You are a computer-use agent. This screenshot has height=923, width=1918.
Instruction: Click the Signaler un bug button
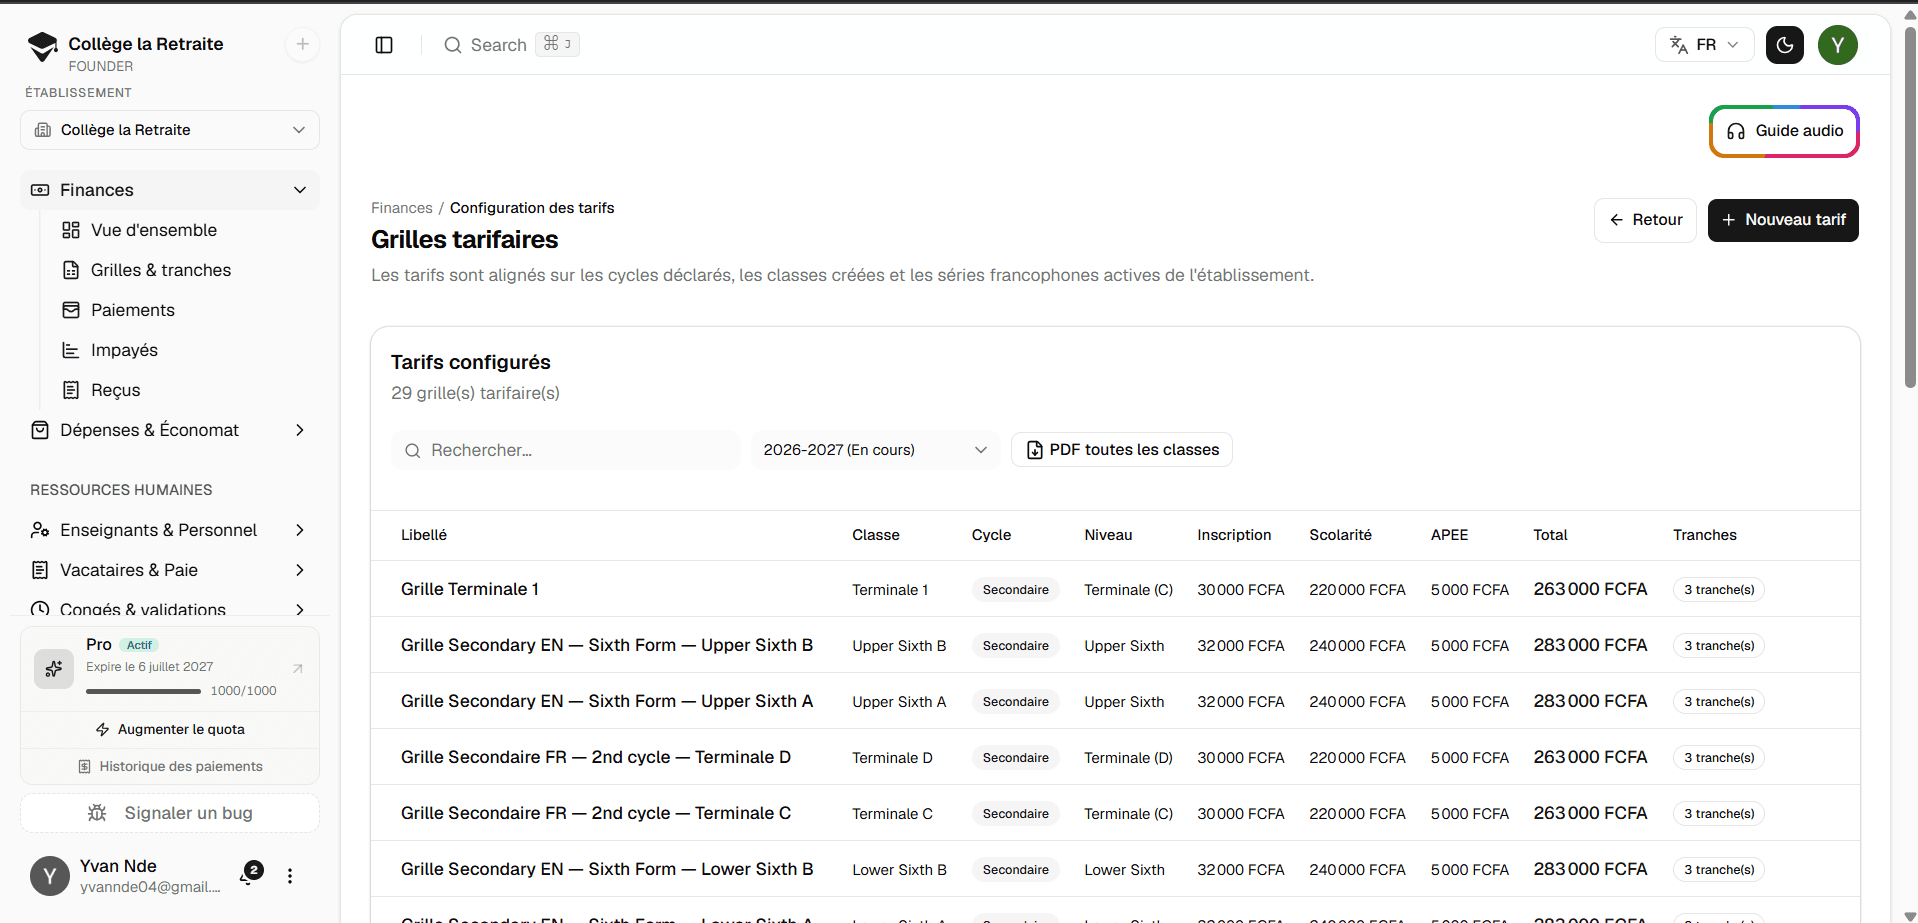pyautogui.click(x=170, y=813)
